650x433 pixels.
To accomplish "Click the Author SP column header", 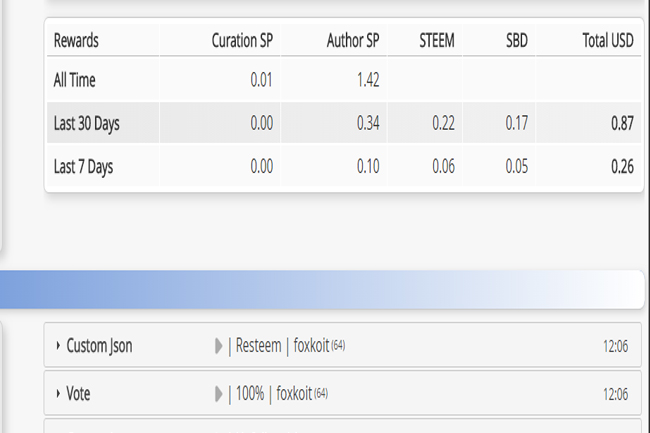I will [353, 42].
